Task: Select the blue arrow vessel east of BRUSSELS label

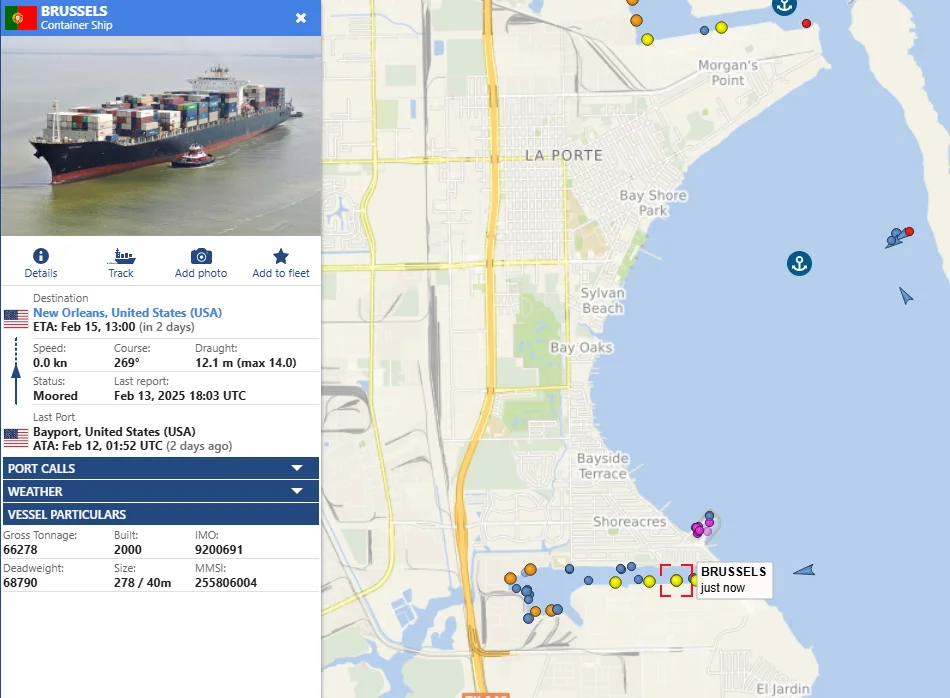Action: (804, 570)
